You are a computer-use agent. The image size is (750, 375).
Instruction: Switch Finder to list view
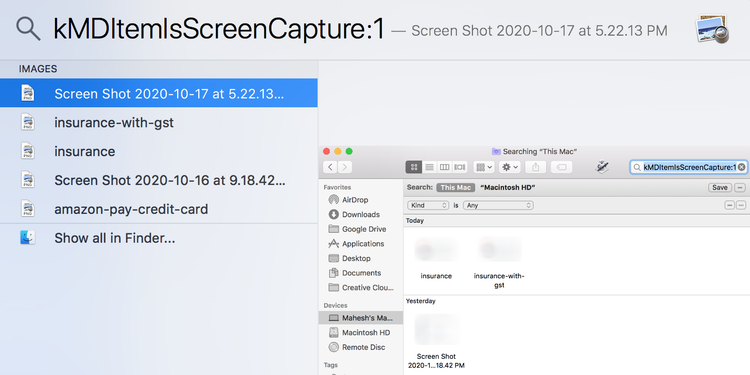coord(430,167)
